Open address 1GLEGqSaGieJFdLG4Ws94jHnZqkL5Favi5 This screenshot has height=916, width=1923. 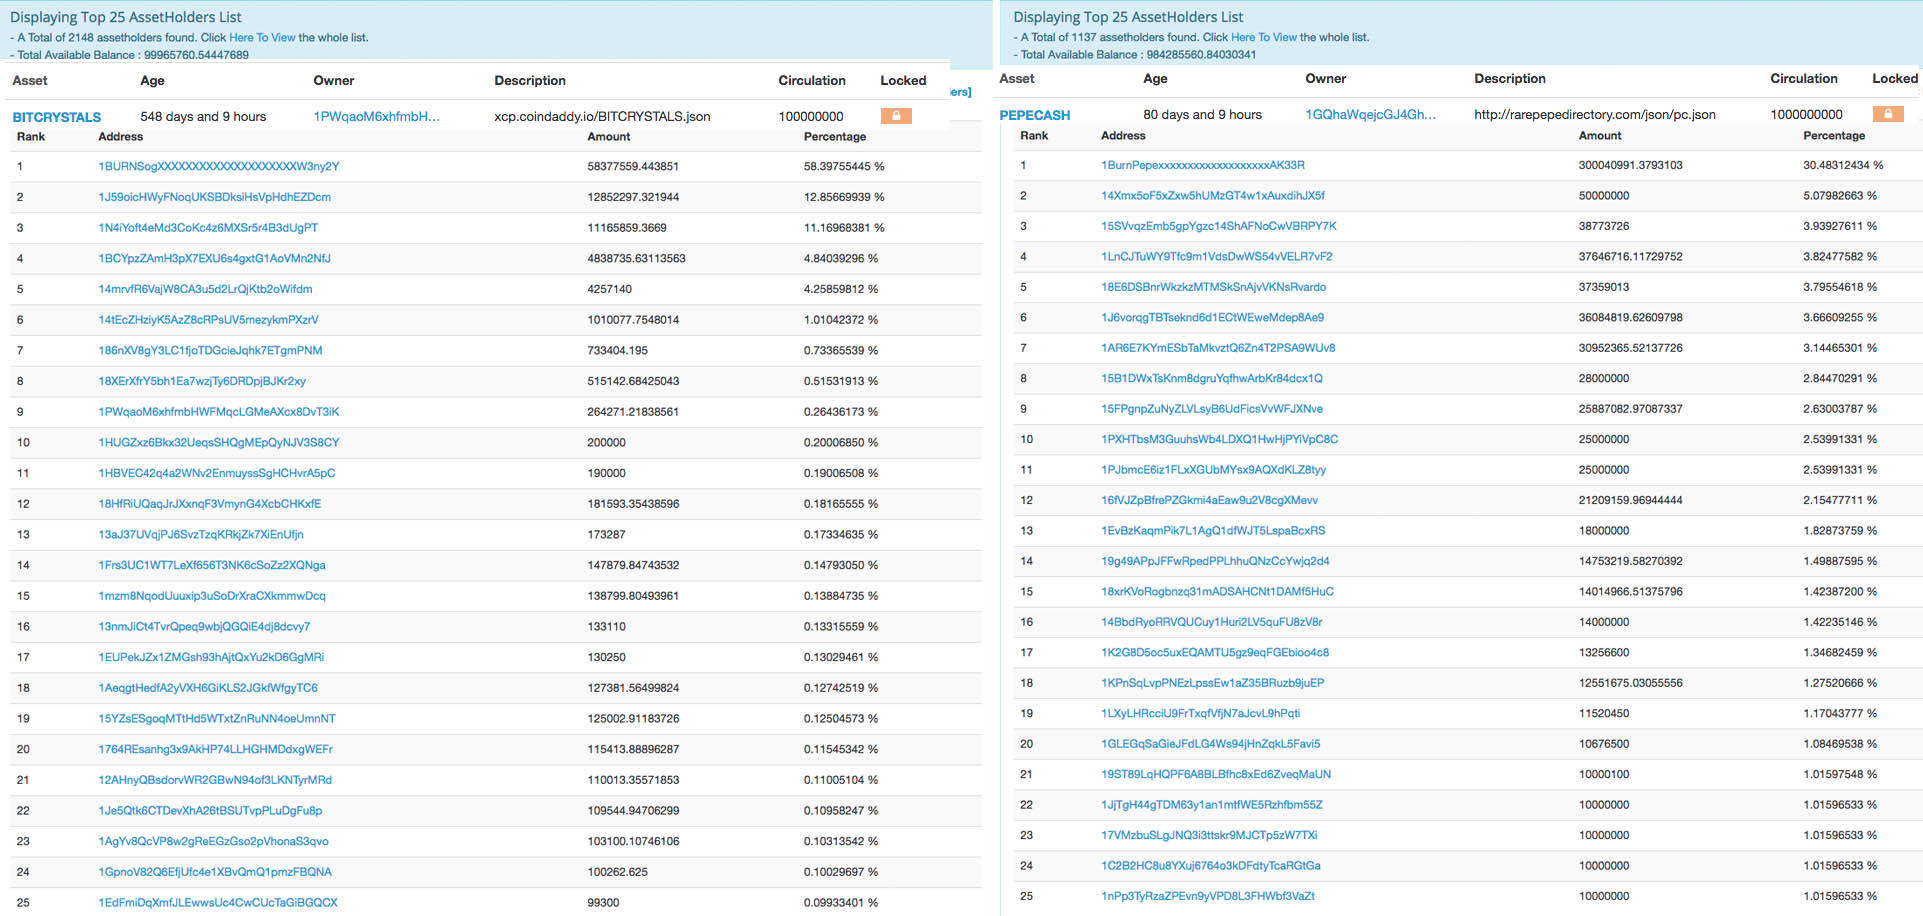1211,744
